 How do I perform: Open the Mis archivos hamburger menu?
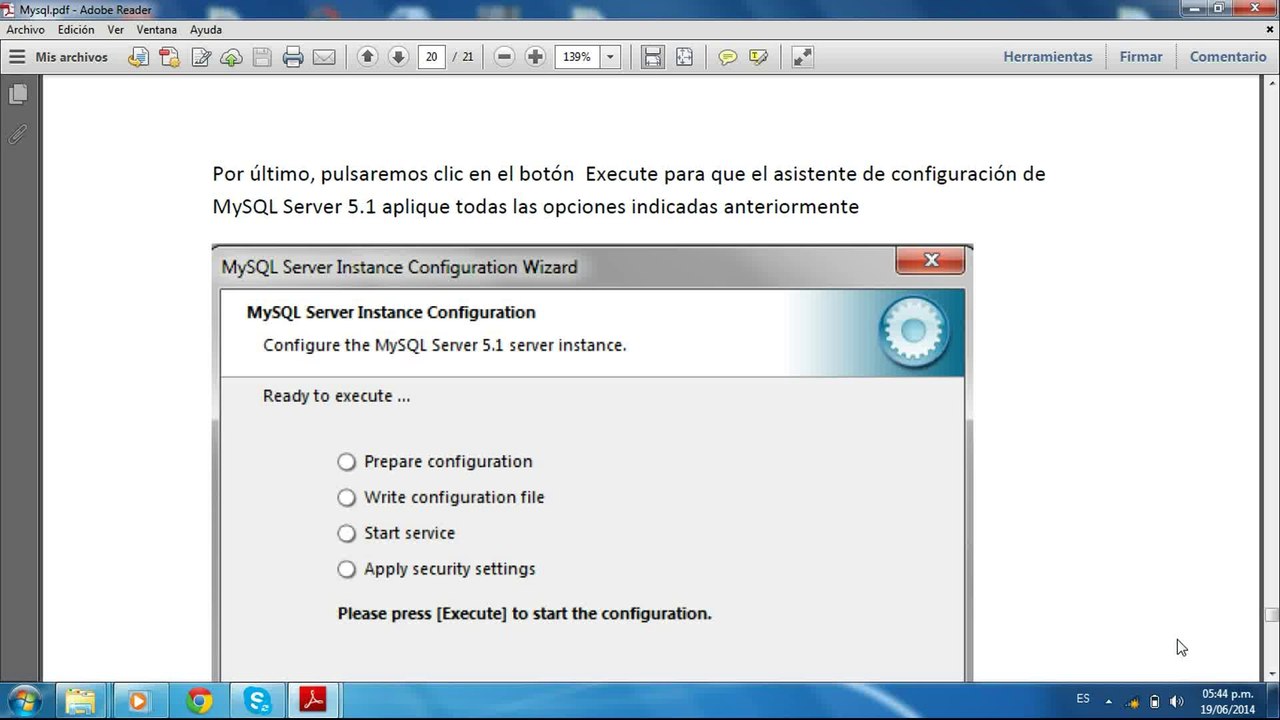click(x=17, y=57)
